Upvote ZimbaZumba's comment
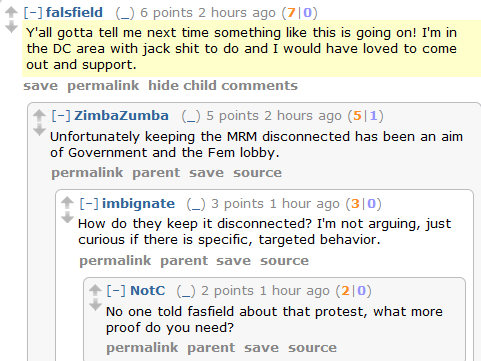The image size is (481, 361). 39,115
